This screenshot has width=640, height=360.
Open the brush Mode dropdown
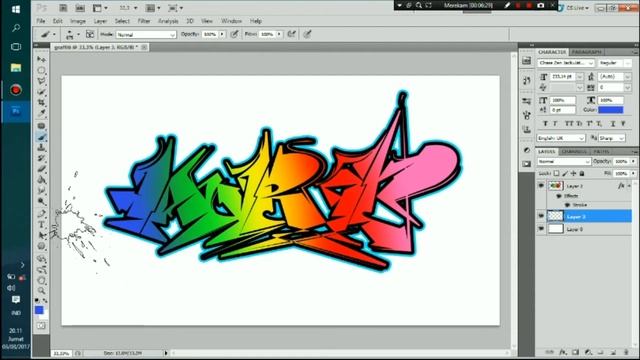click(x=146, y=35)
